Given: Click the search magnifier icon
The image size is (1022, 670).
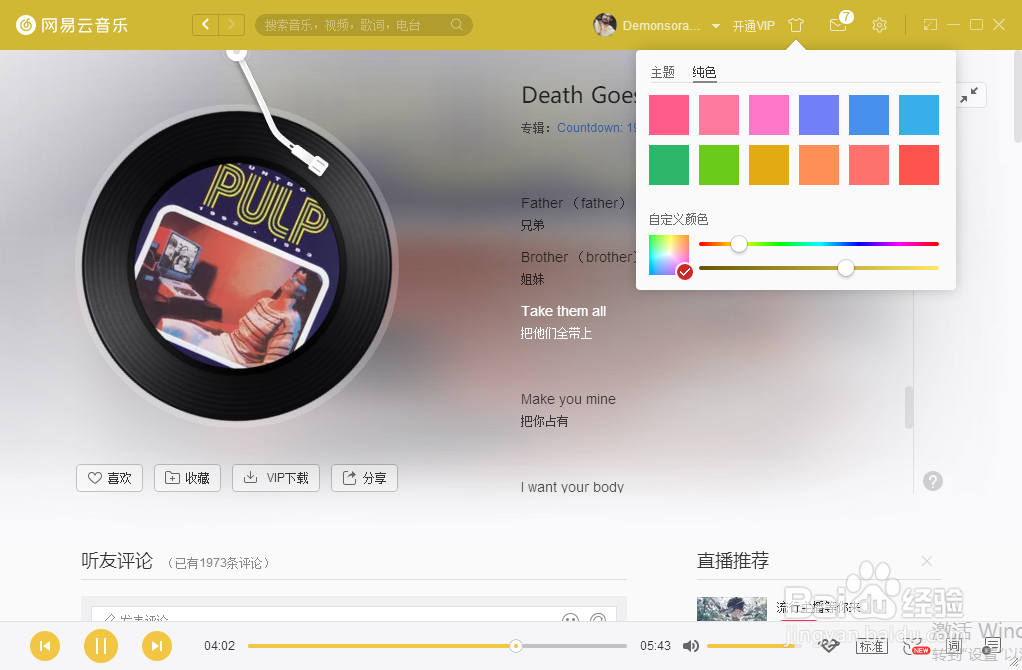Looking at the screenshot, I should (x=457, y=25).
